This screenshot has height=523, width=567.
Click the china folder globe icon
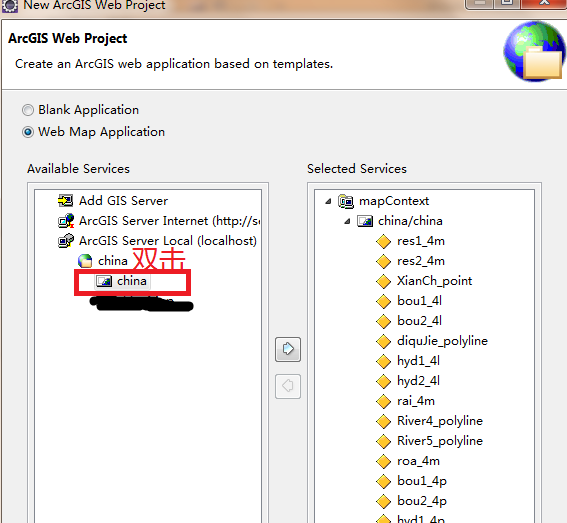point(85,261)
